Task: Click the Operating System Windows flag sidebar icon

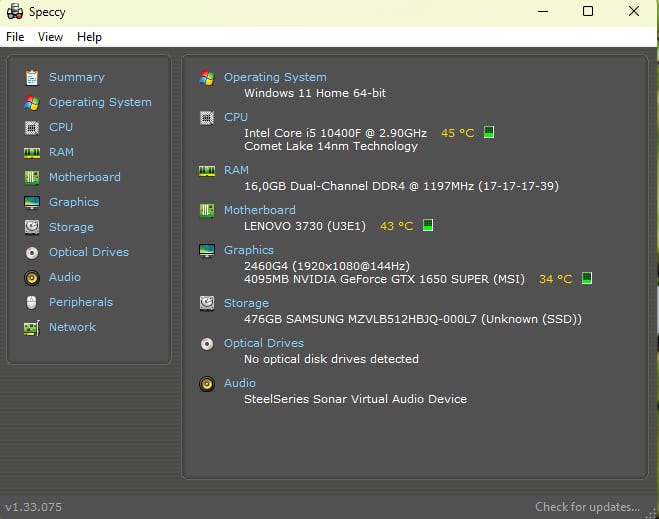Action: (x=32, y=103)
